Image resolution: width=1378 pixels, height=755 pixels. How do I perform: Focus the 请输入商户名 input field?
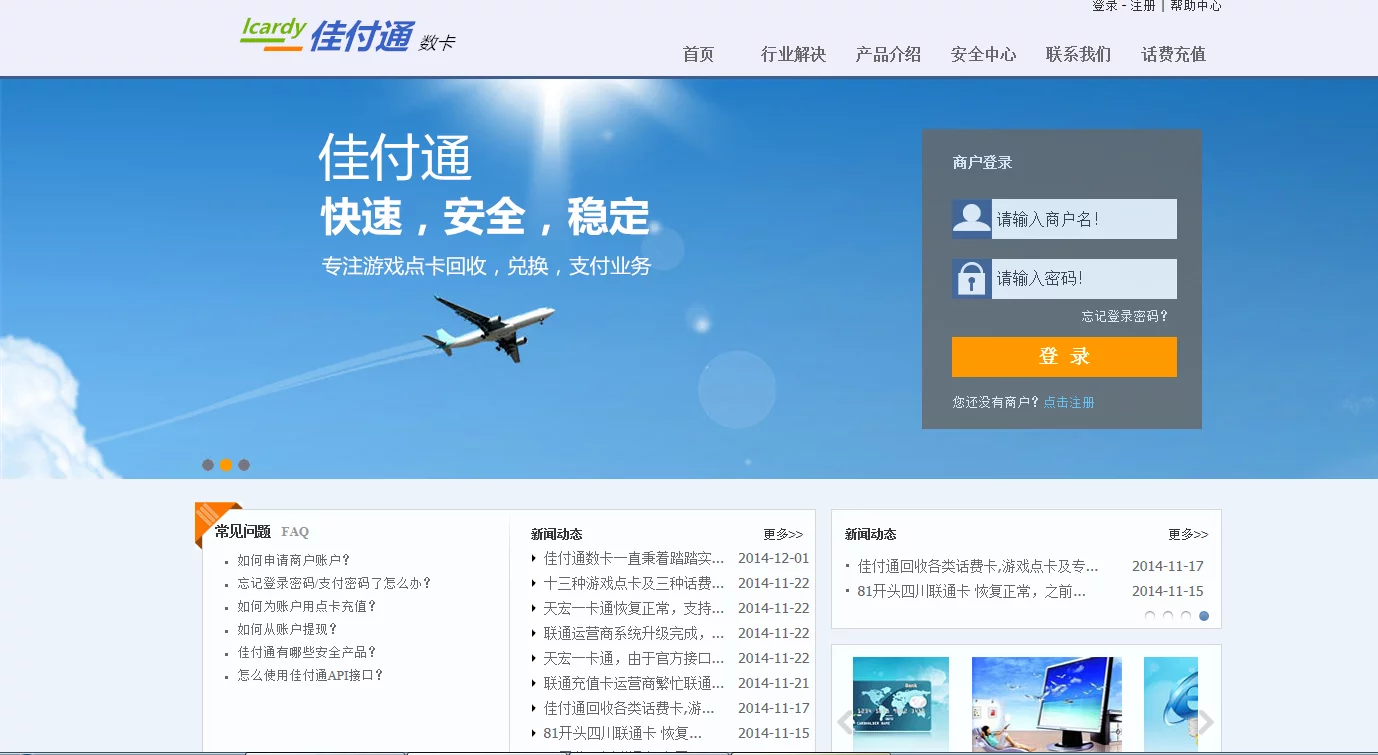point(1084,219)
